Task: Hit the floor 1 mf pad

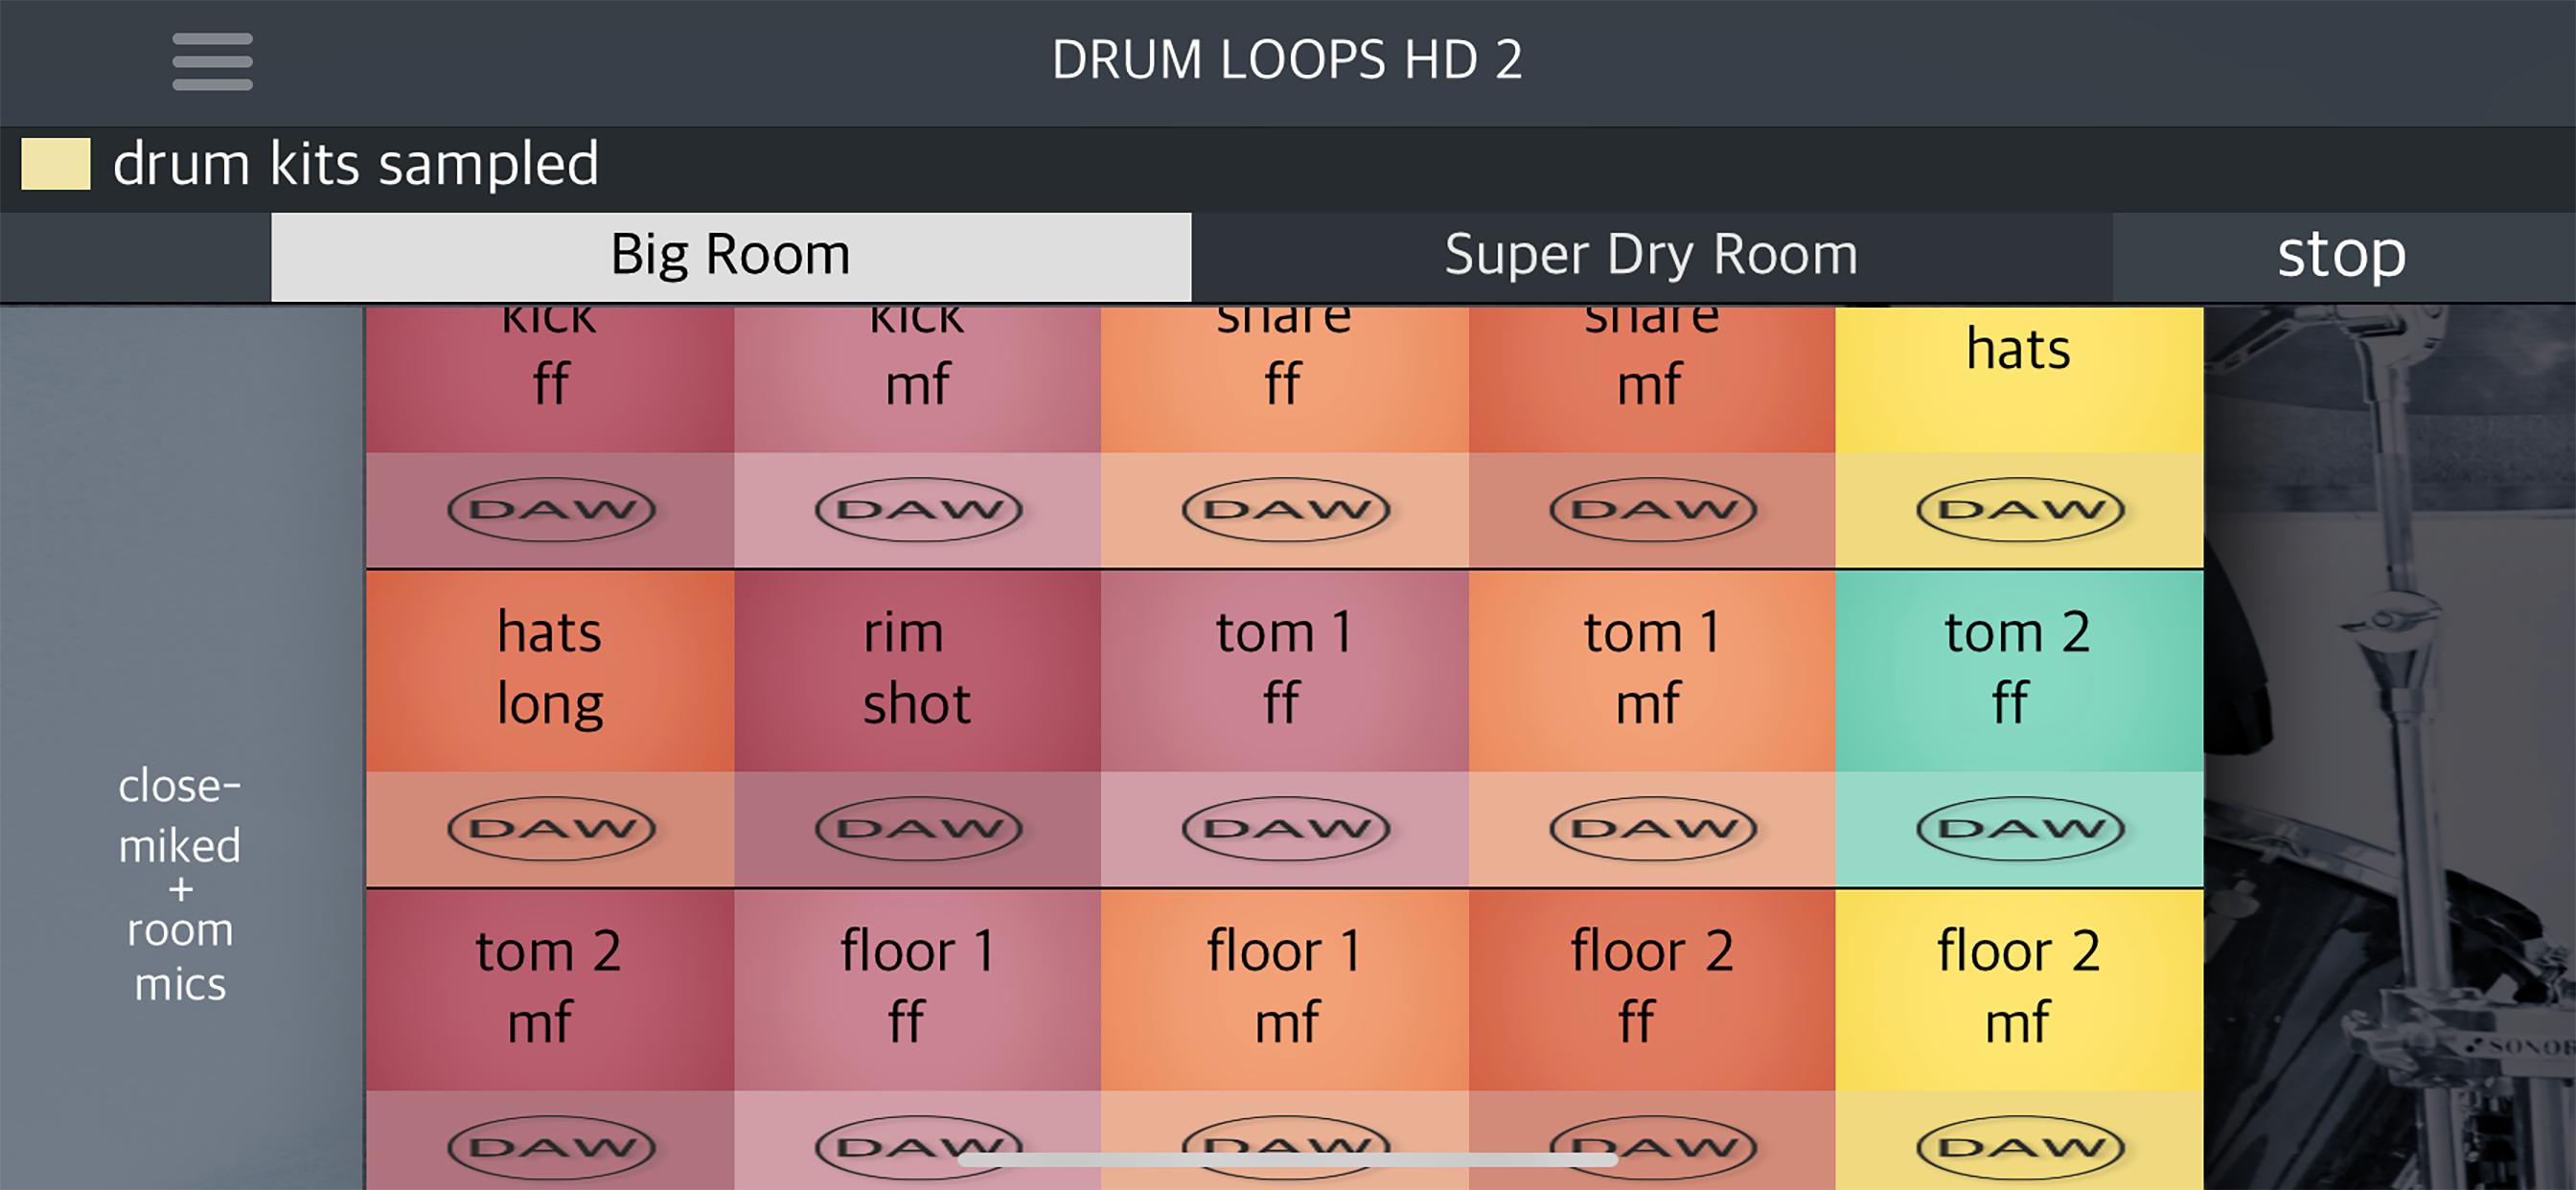Action: (1285, 988)
